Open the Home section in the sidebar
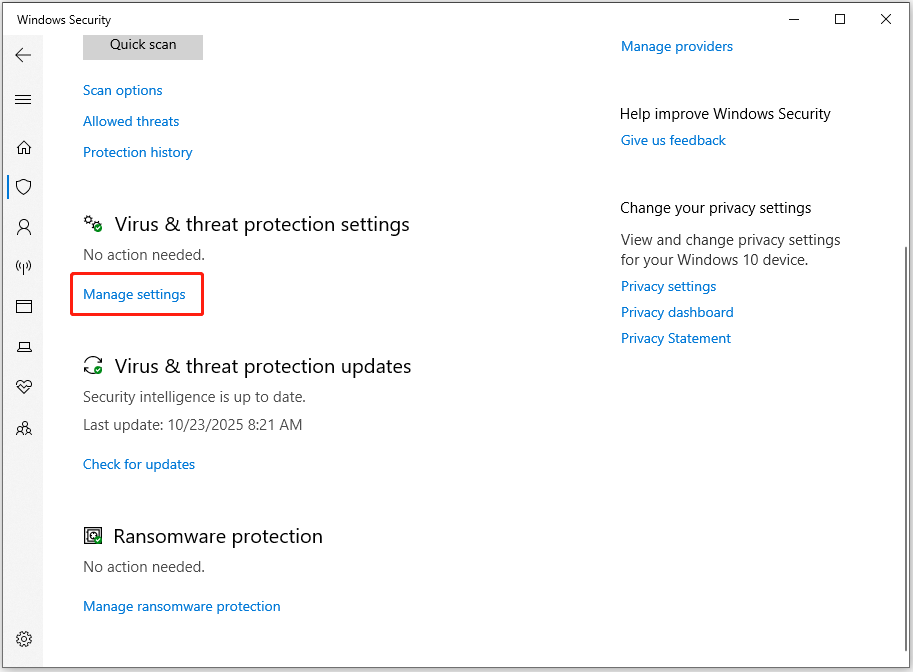The width and height of the screenshot is (913, 672). (23, 146)
